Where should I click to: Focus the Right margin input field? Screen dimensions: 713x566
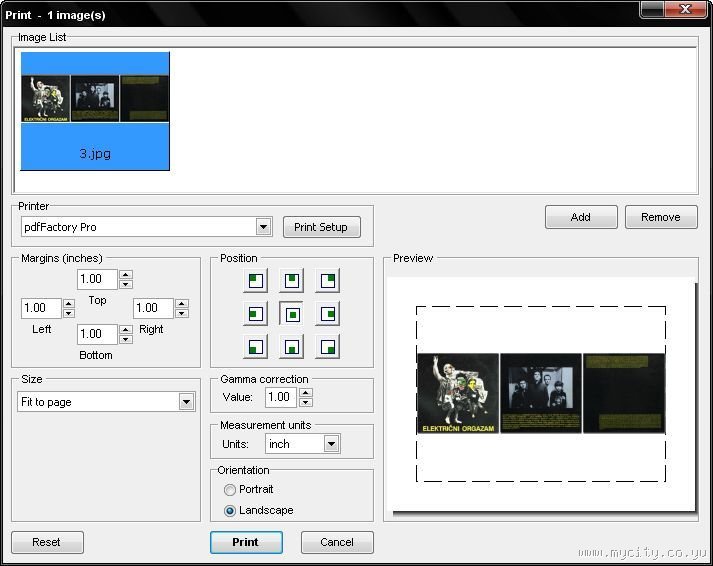click(154, 308)
